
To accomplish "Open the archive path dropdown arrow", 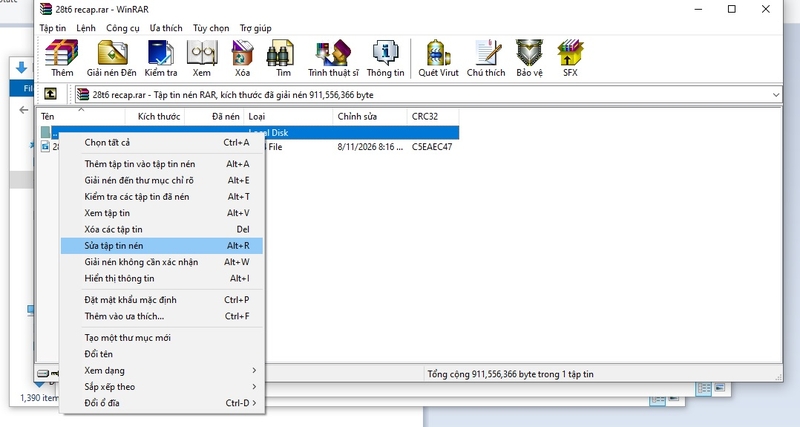I will click(776, 94).
